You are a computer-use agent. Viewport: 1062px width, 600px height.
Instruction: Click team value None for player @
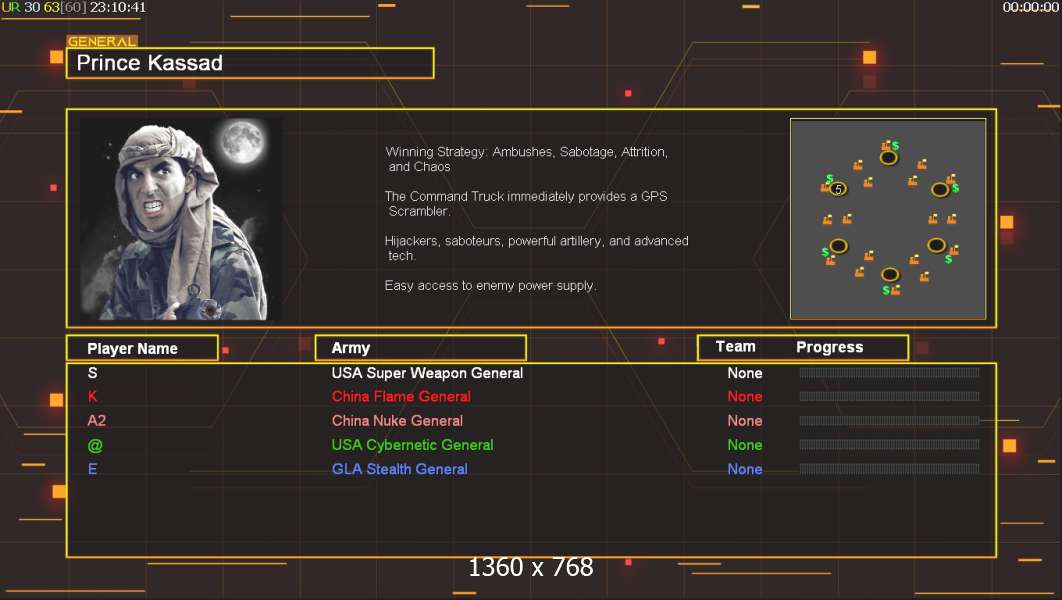(745, 445)
